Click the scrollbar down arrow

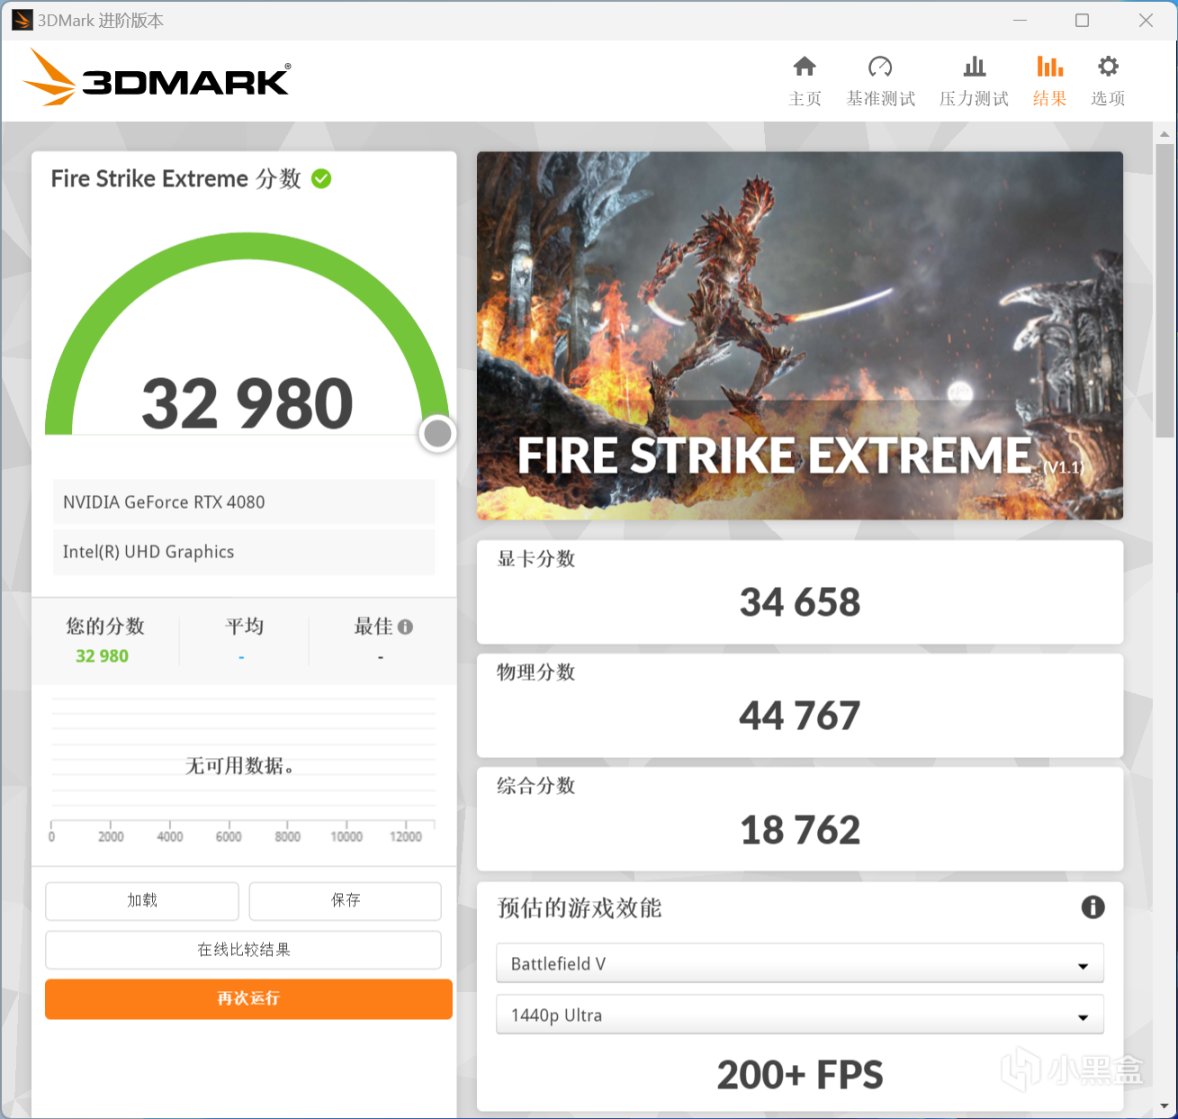coord(1164,1105)
